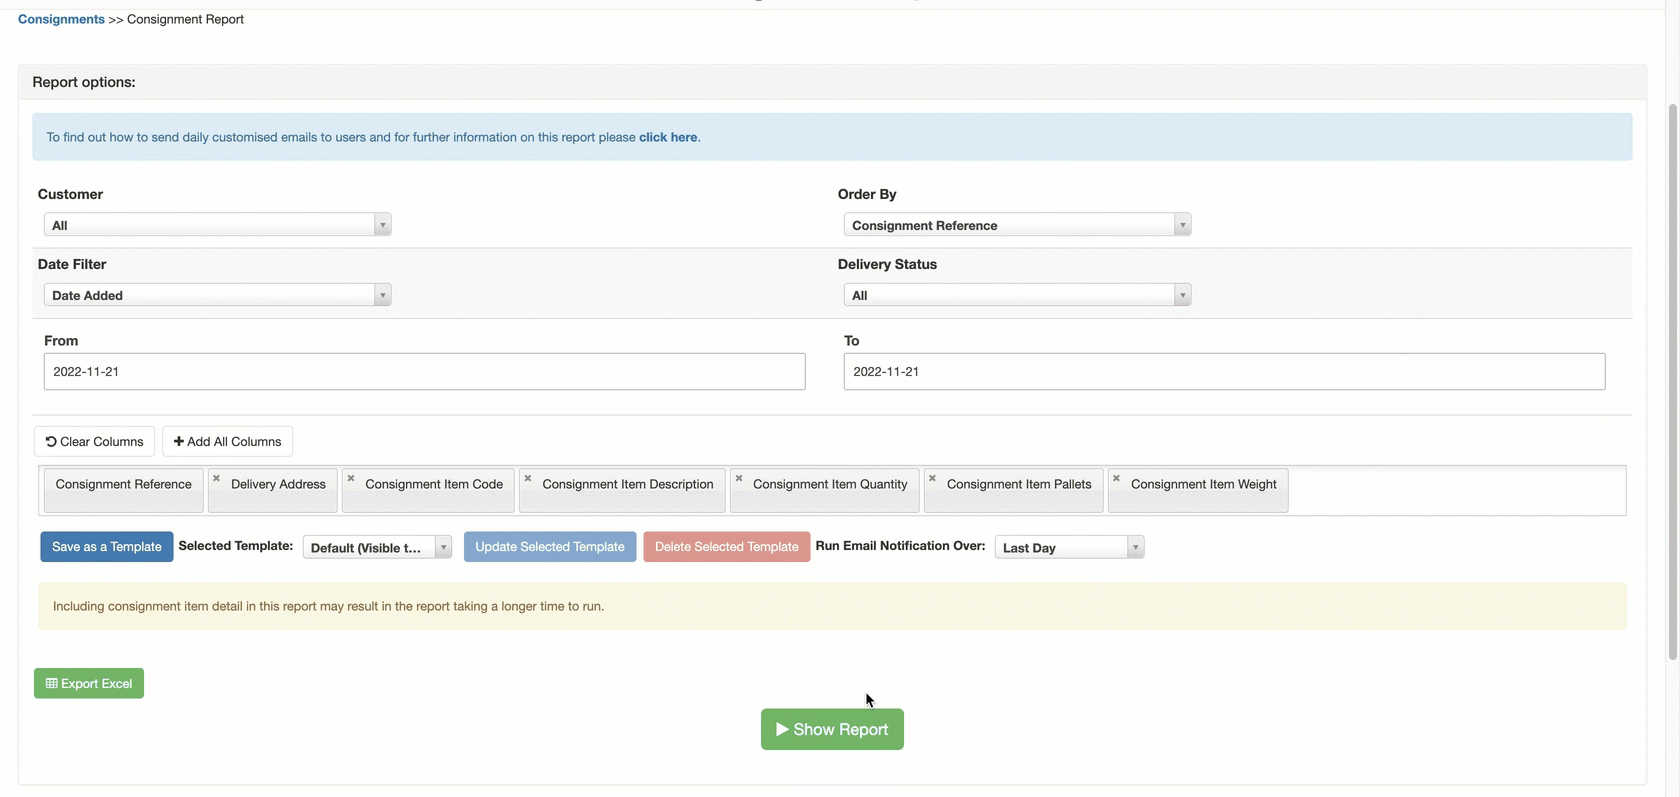1680x797 pixels.
Task: Click the 'Report options:' heading
Action: (84, 82)
